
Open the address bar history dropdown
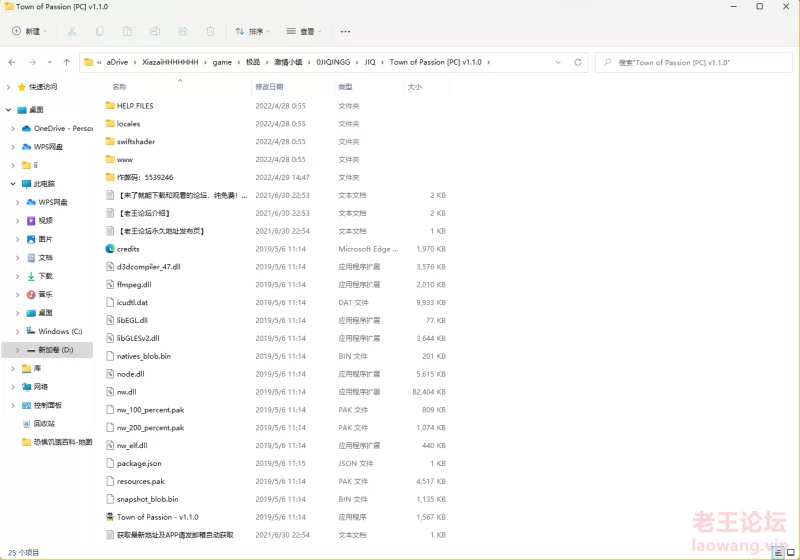coord(558,62)
